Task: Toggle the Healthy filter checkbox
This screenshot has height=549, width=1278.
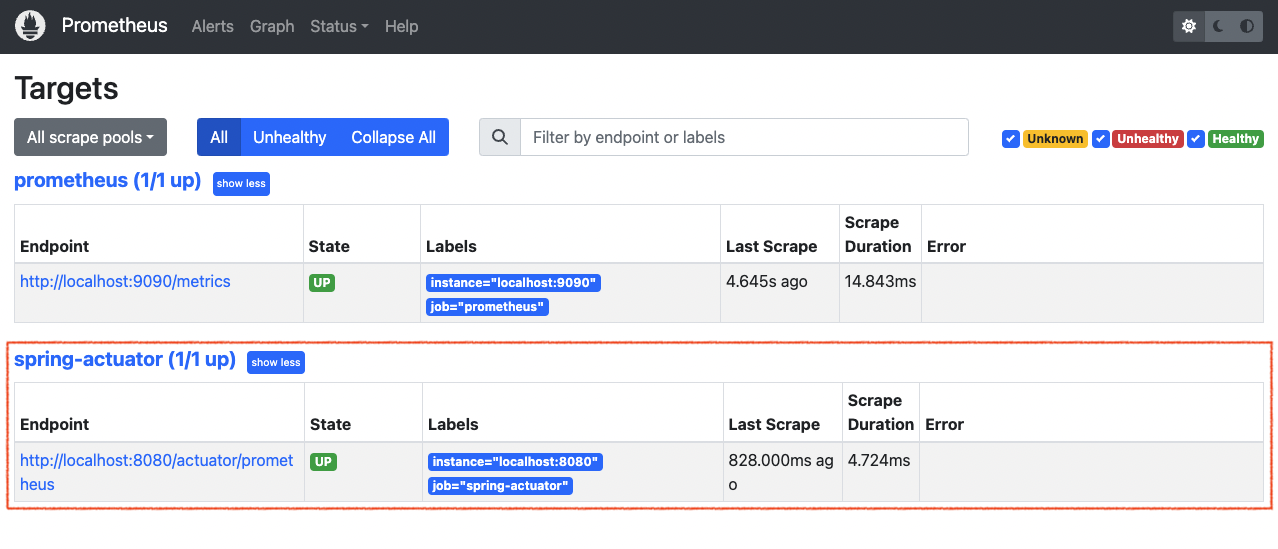Action: [1196, 139]
